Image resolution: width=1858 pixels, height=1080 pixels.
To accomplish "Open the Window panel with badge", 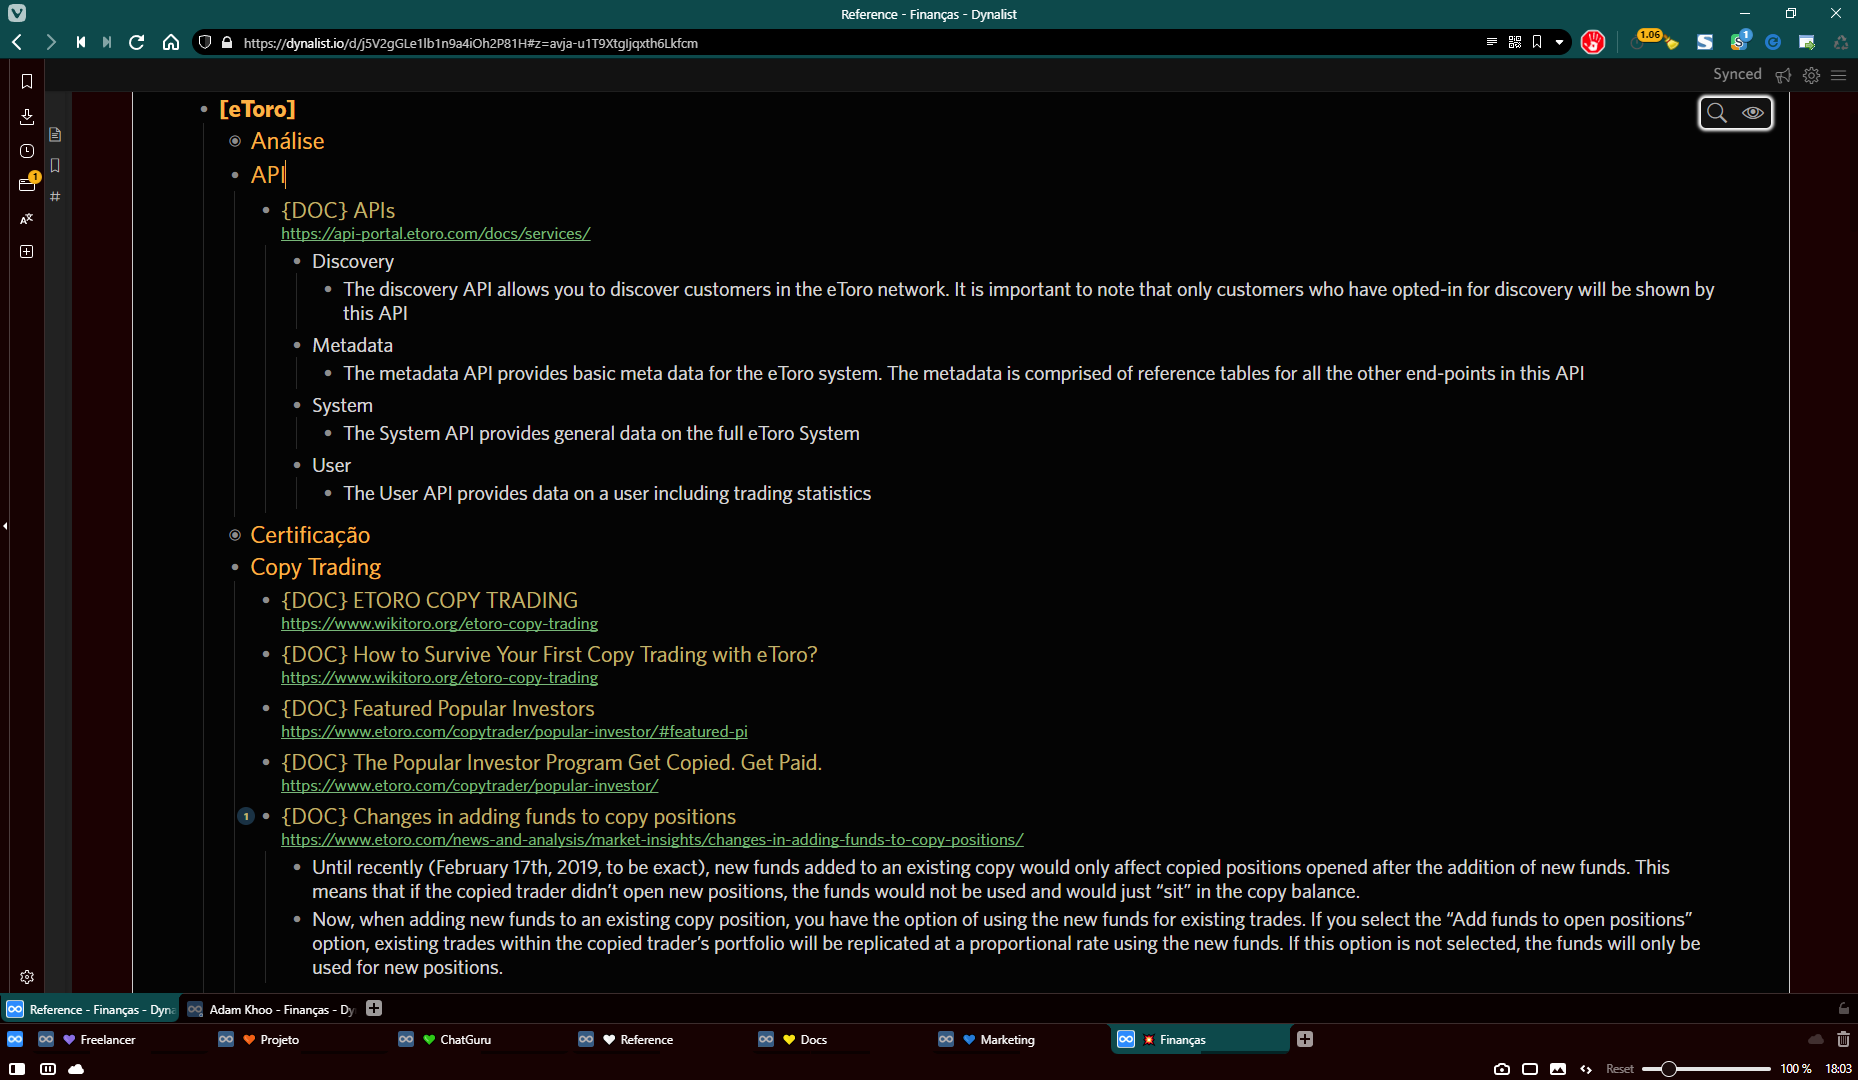I will [27, 184].
